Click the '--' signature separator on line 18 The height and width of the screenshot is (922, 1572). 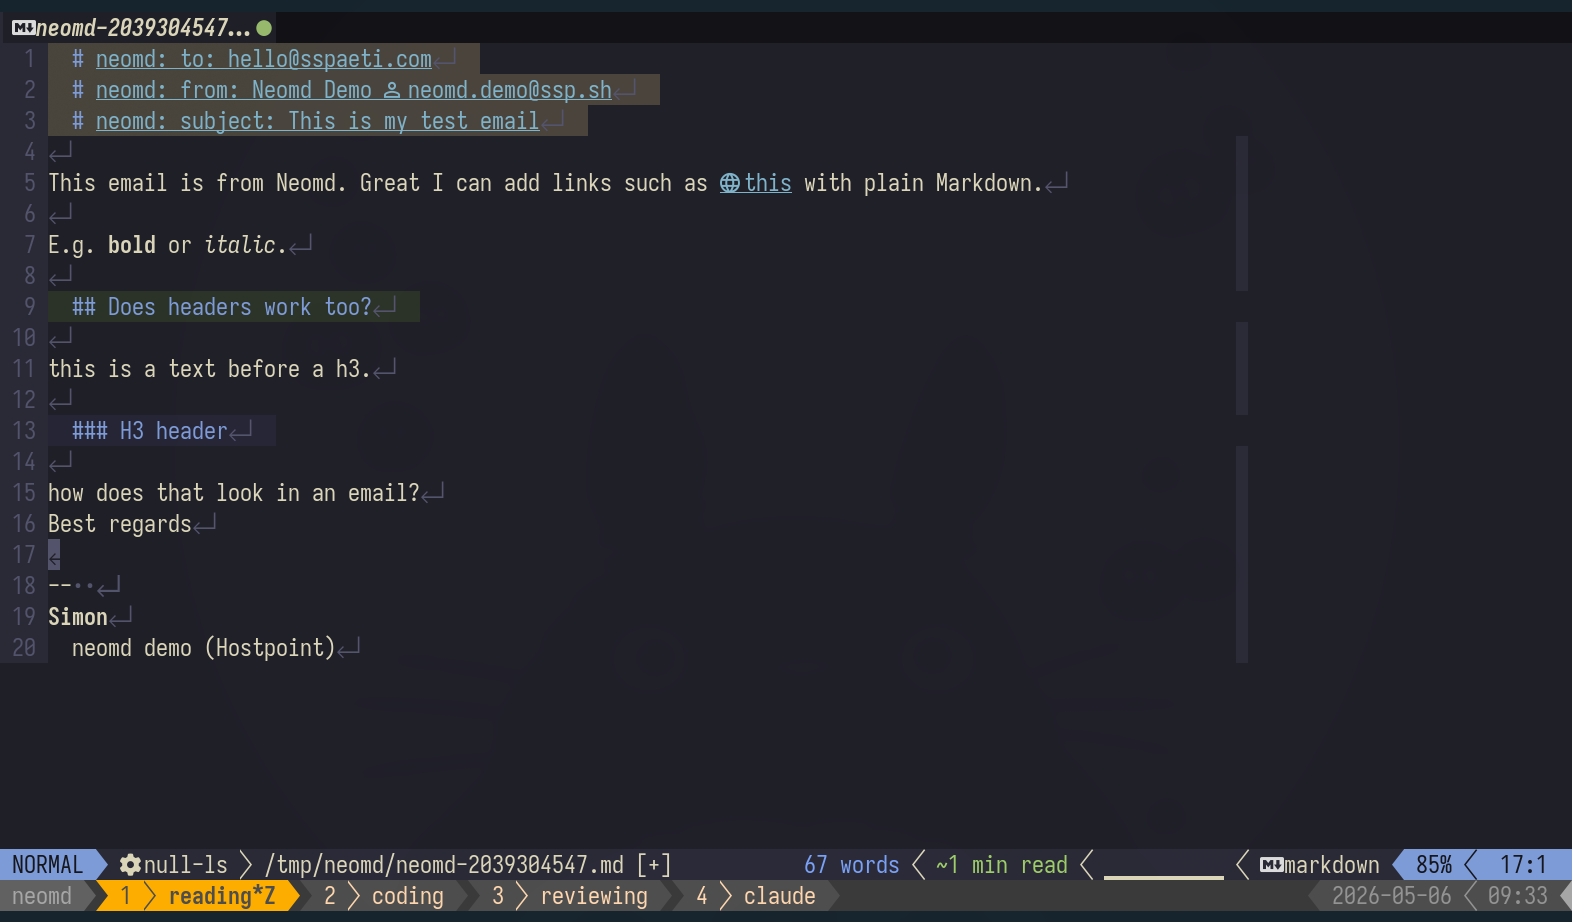pyautogui.click(x=60, y=586)
